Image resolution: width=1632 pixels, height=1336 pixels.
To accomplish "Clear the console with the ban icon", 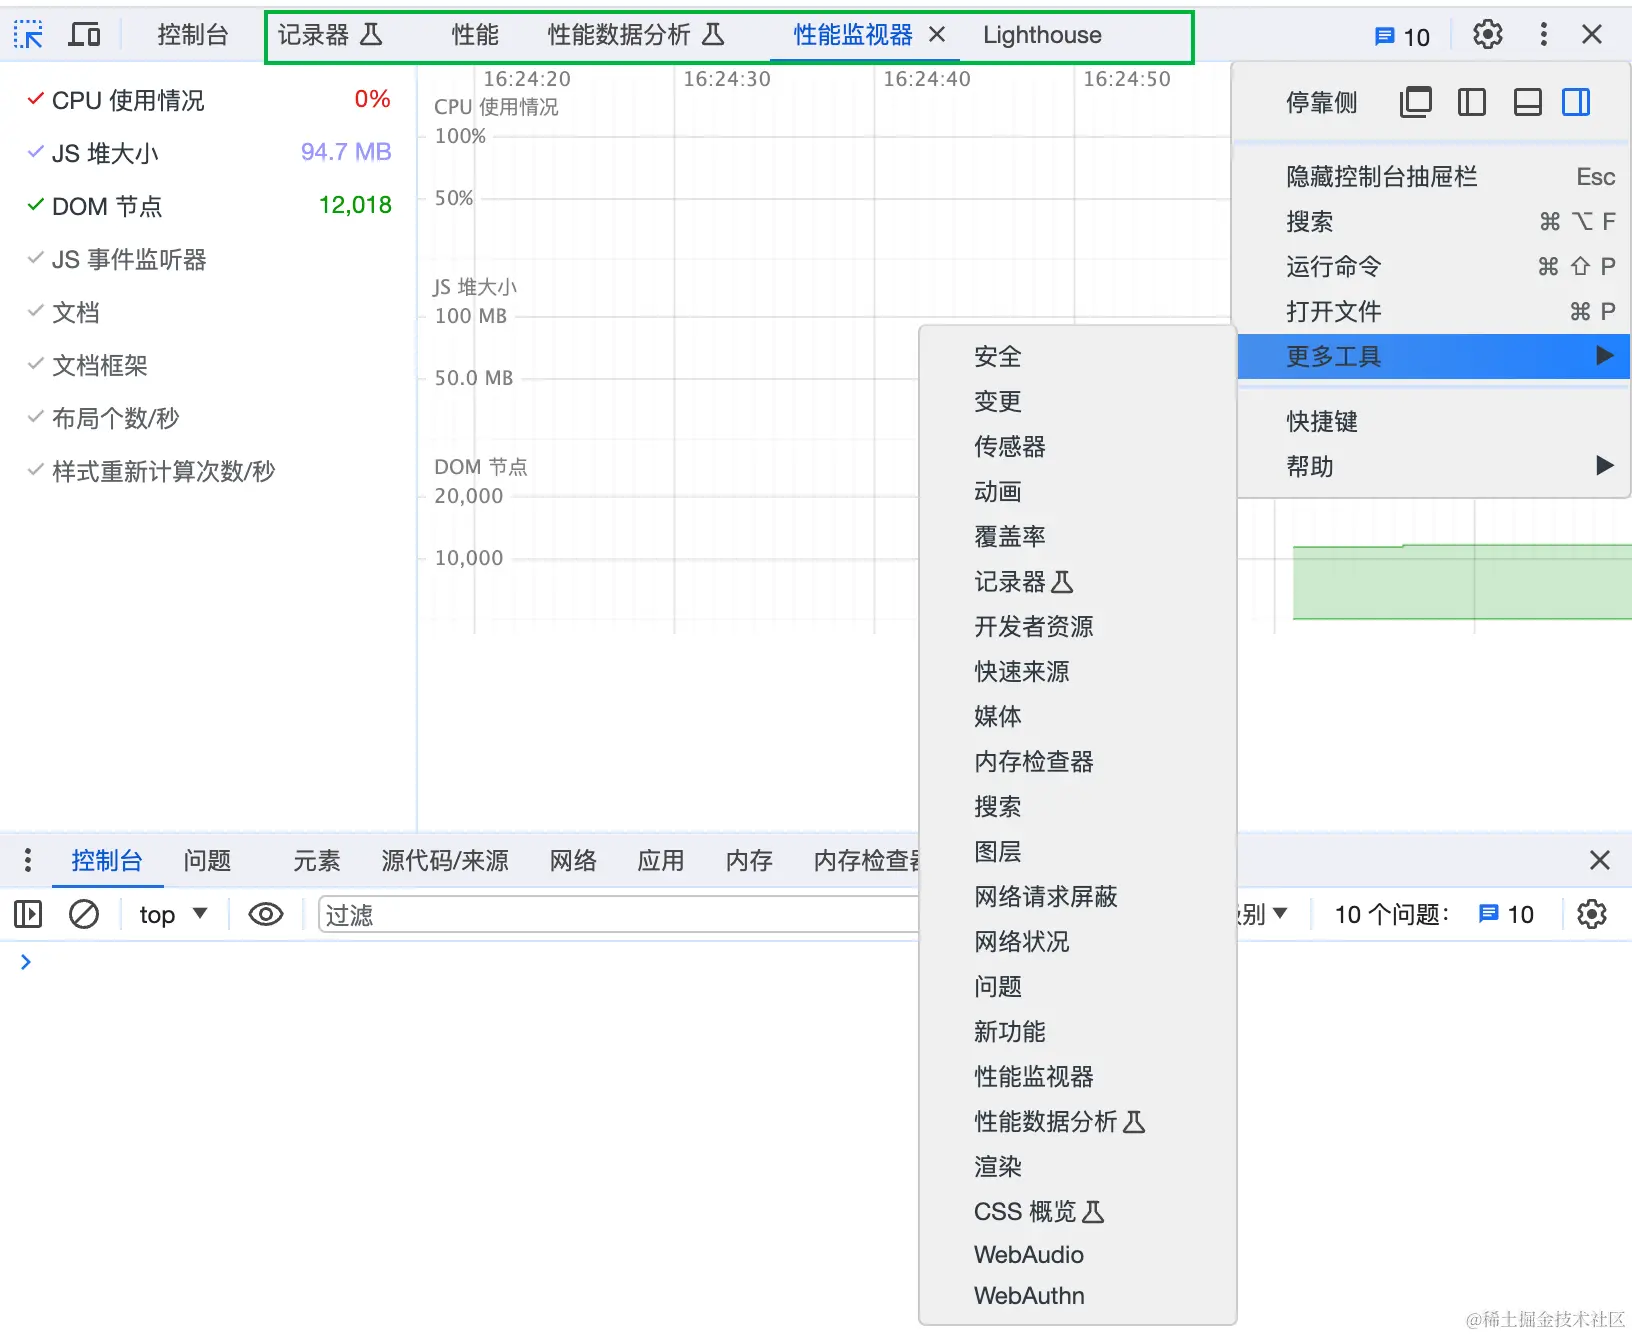I will point(84,914).
